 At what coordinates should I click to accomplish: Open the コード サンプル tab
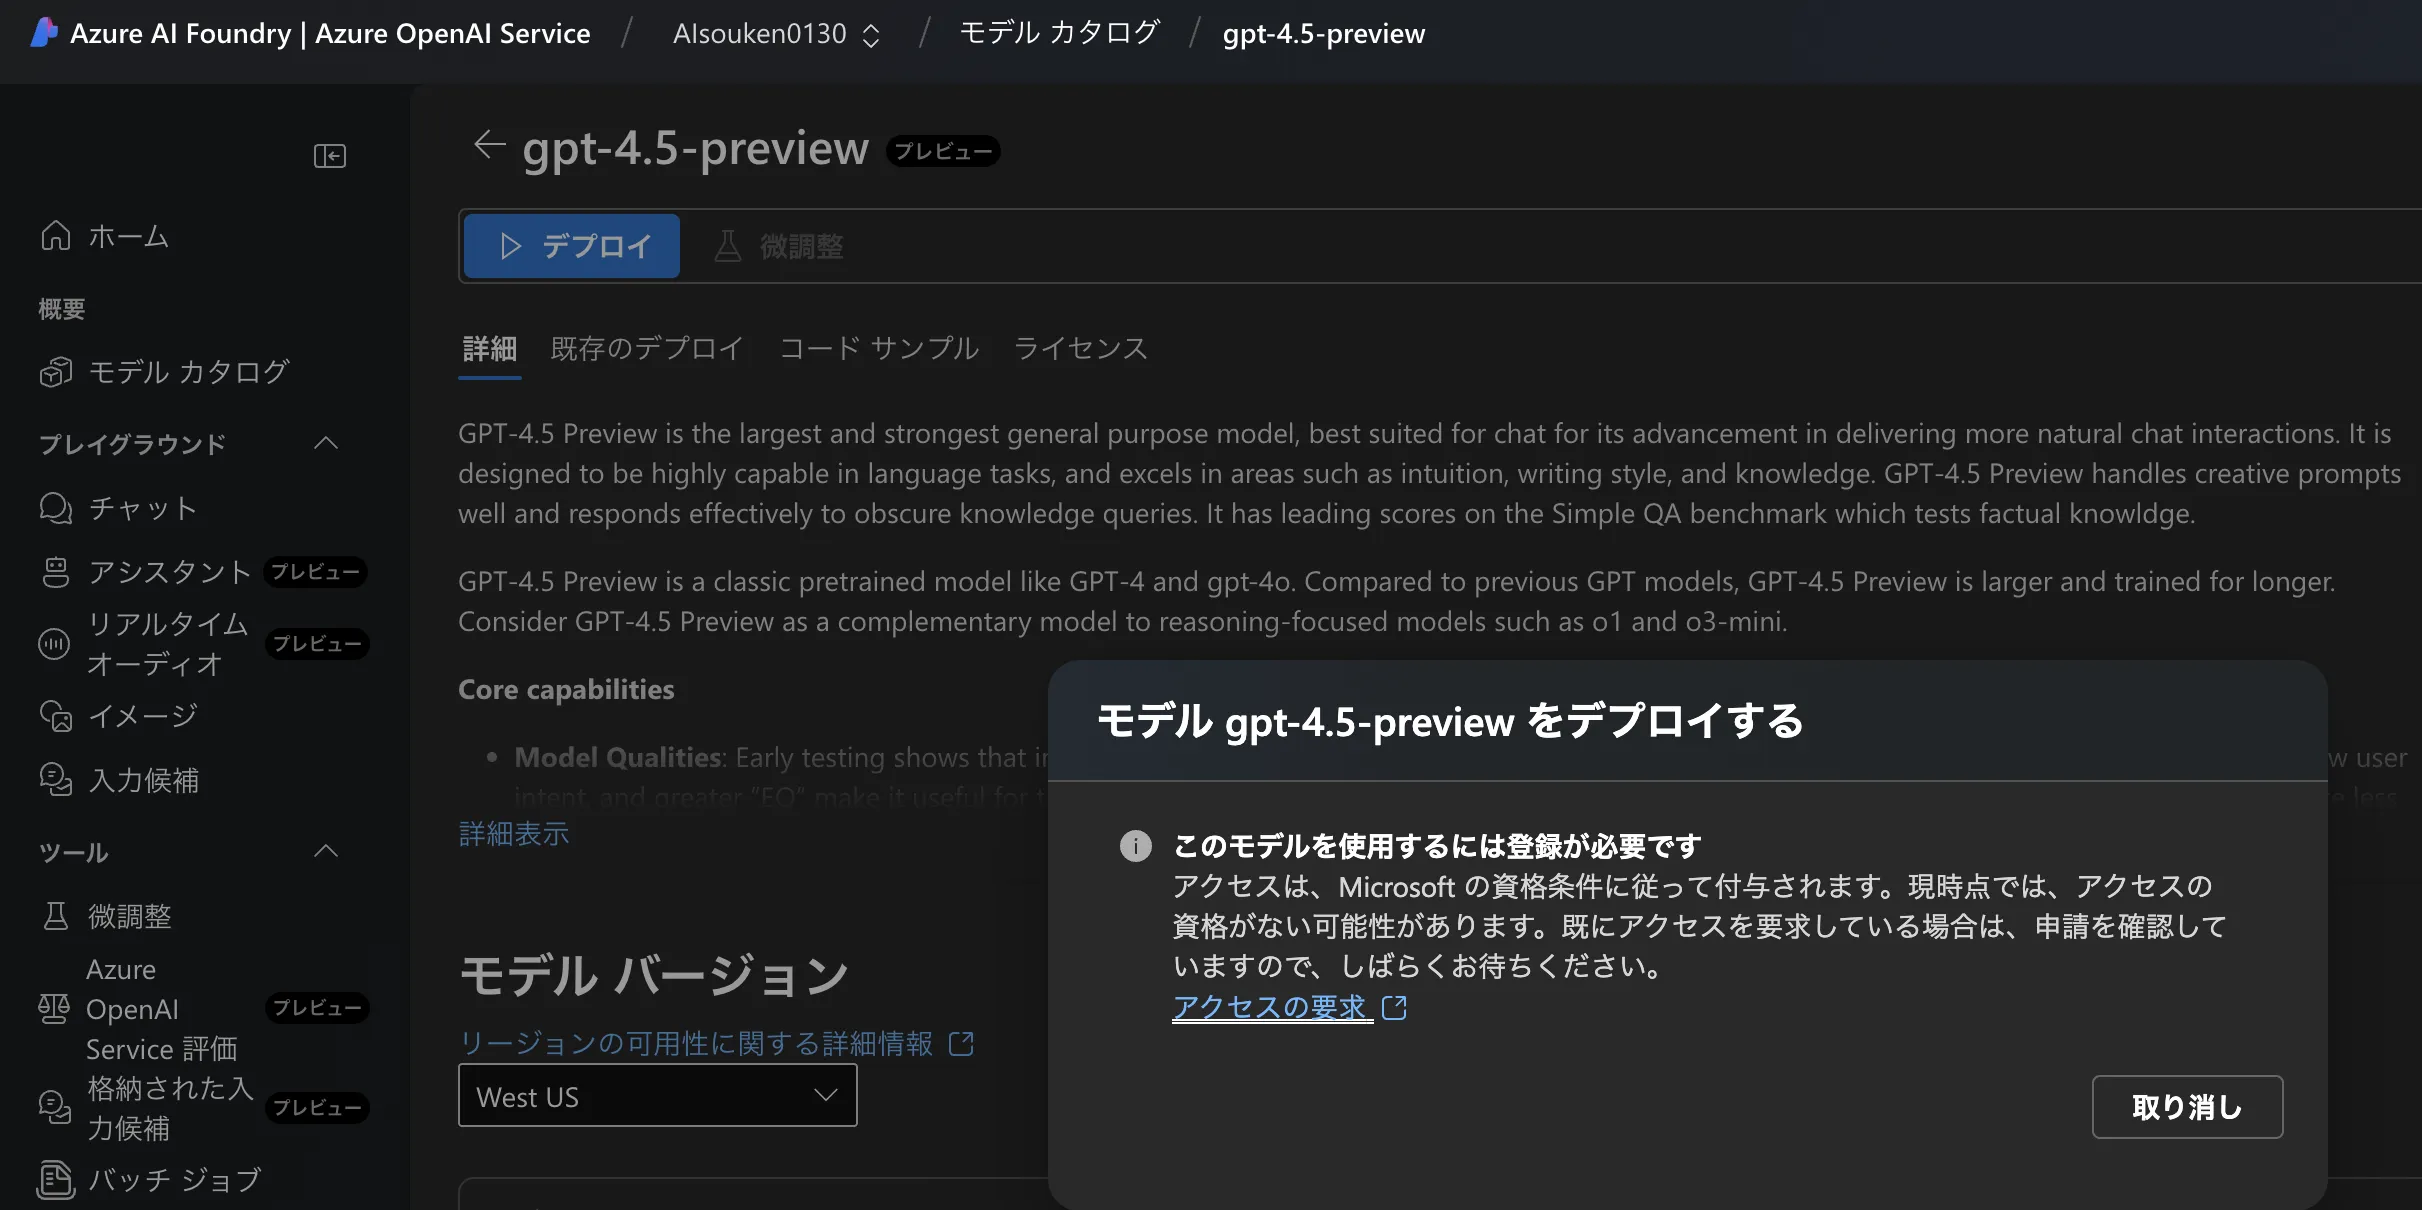pos(879,348)
